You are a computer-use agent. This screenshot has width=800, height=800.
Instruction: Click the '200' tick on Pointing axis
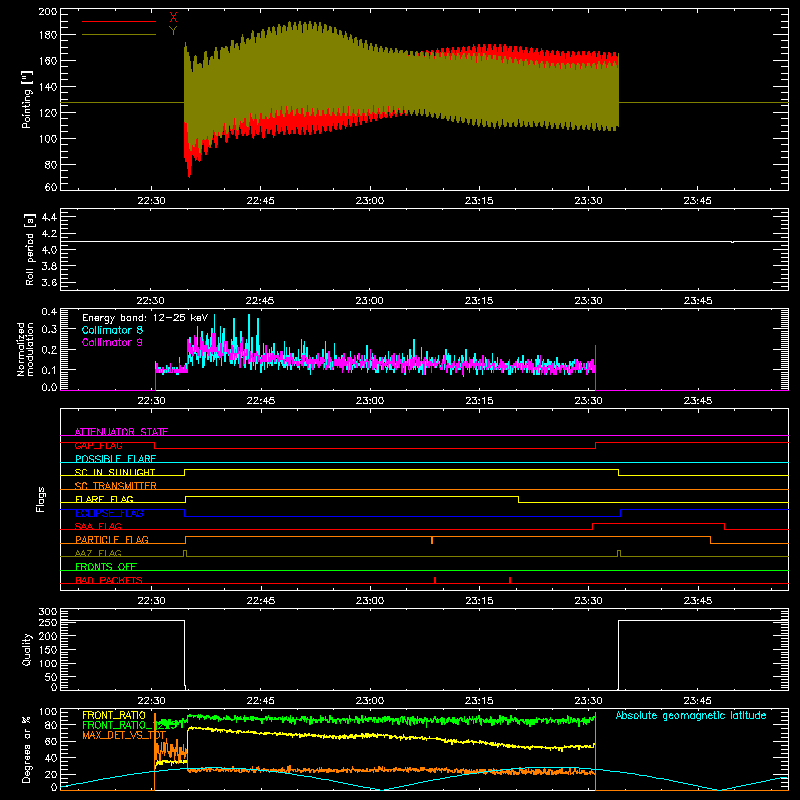48,12
